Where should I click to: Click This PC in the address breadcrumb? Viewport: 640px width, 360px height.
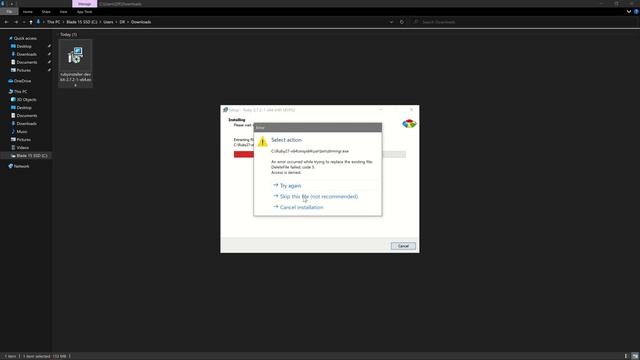coord(53,22)
